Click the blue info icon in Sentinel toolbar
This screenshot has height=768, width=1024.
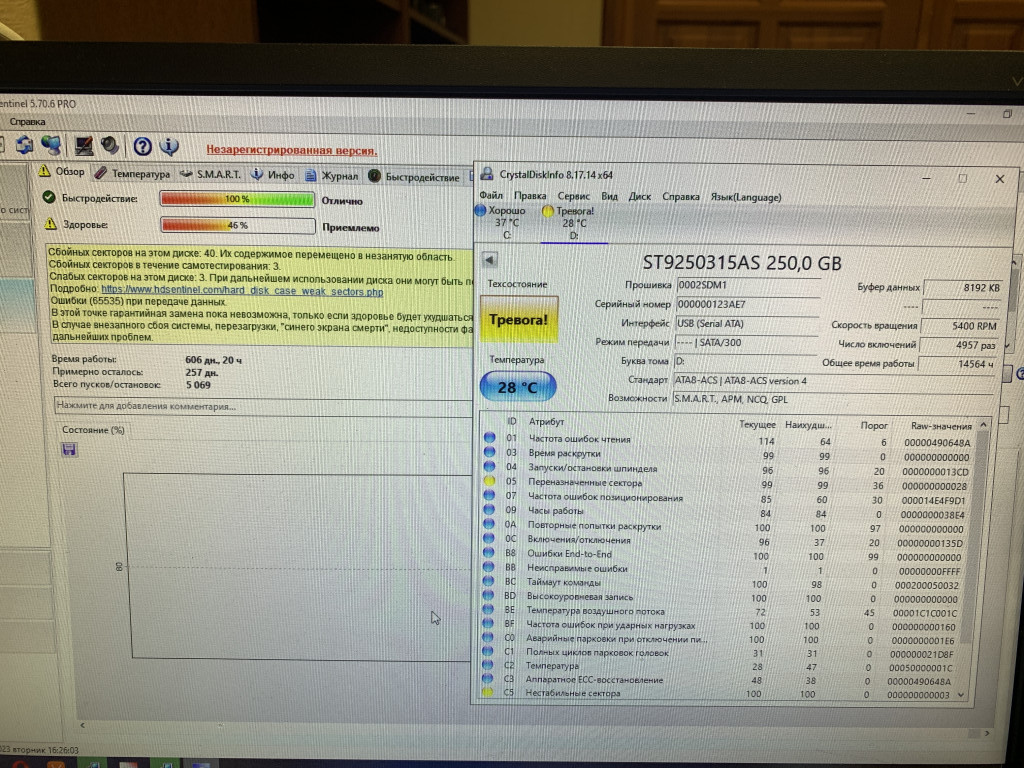click(169, 146)
